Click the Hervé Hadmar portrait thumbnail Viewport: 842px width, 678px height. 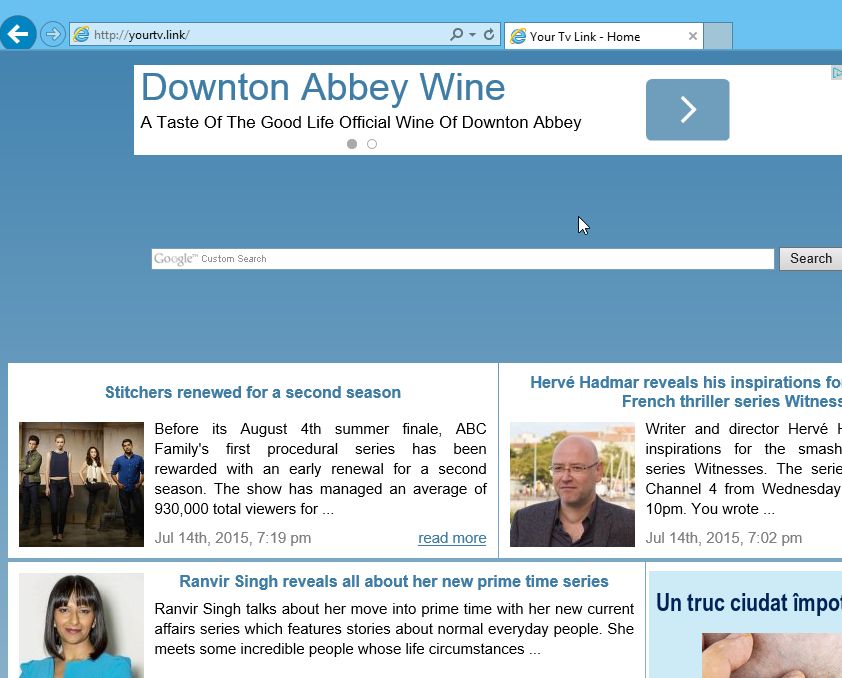pyautogui.click(x=572, y=484)
